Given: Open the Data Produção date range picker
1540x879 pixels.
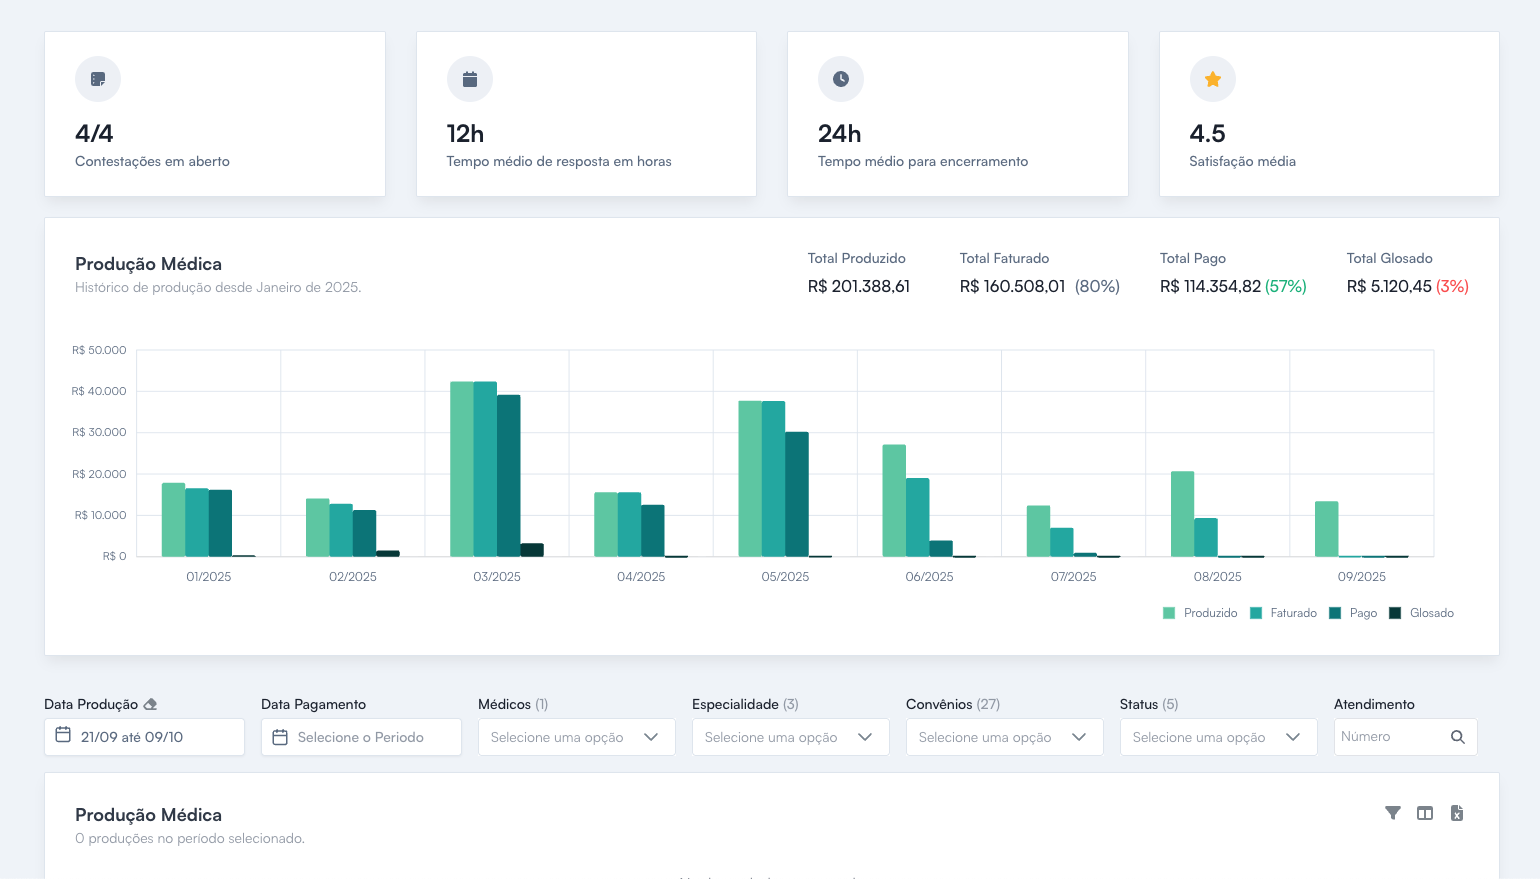Looking at the screenshot, I should coord(144,737).
